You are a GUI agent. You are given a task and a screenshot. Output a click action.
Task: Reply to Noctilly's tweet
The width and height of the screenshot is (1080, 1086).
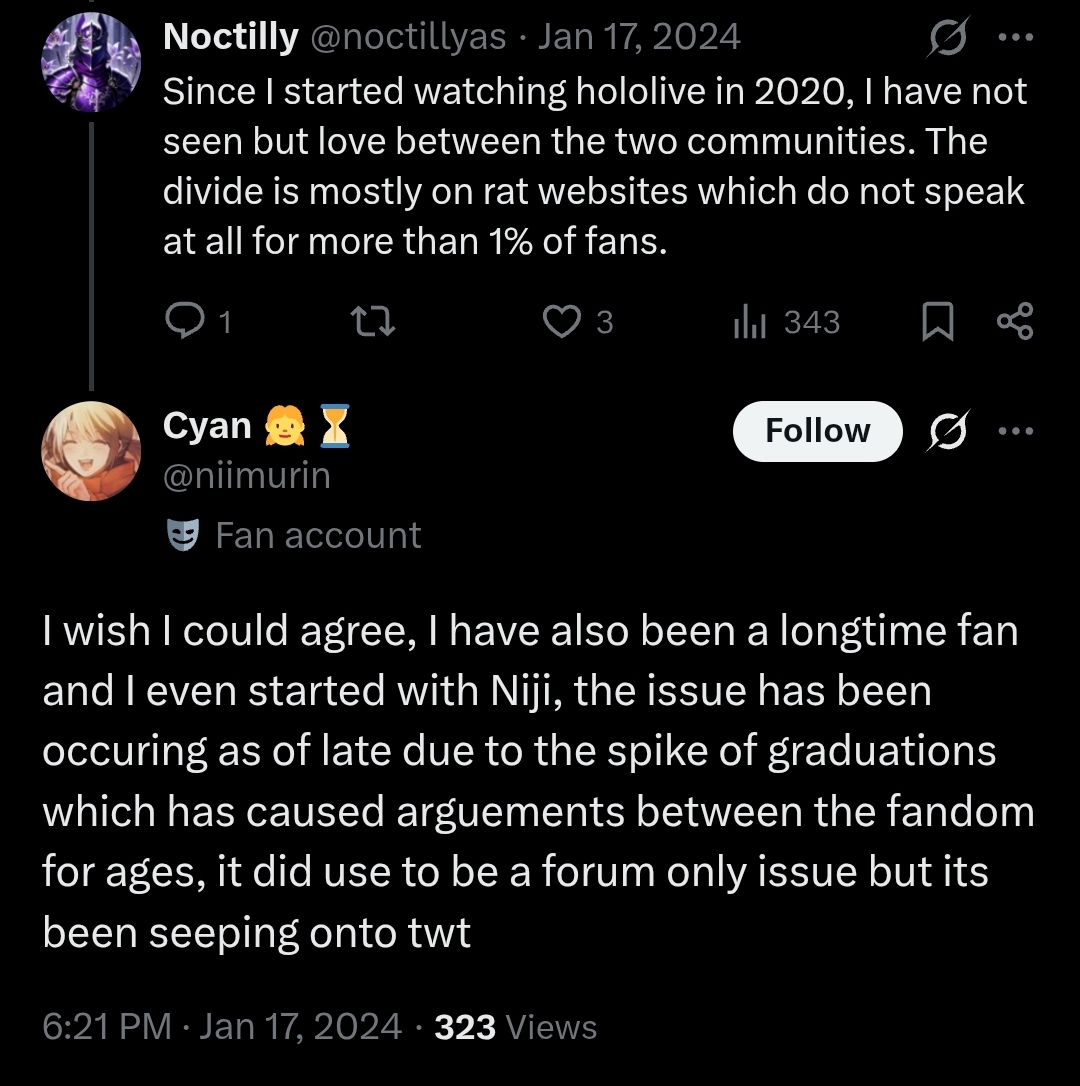click(x=184, y=321)
